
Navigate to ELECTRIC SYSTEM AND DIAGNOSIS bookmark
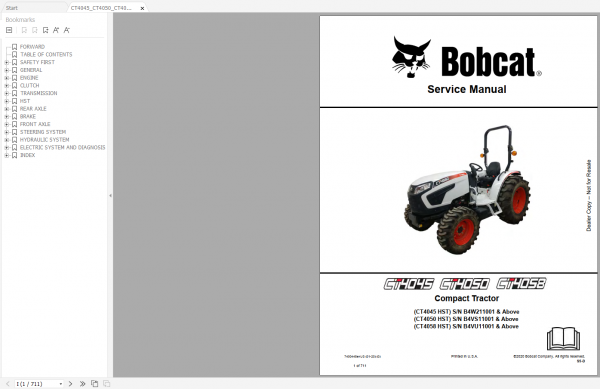[62, 147]
